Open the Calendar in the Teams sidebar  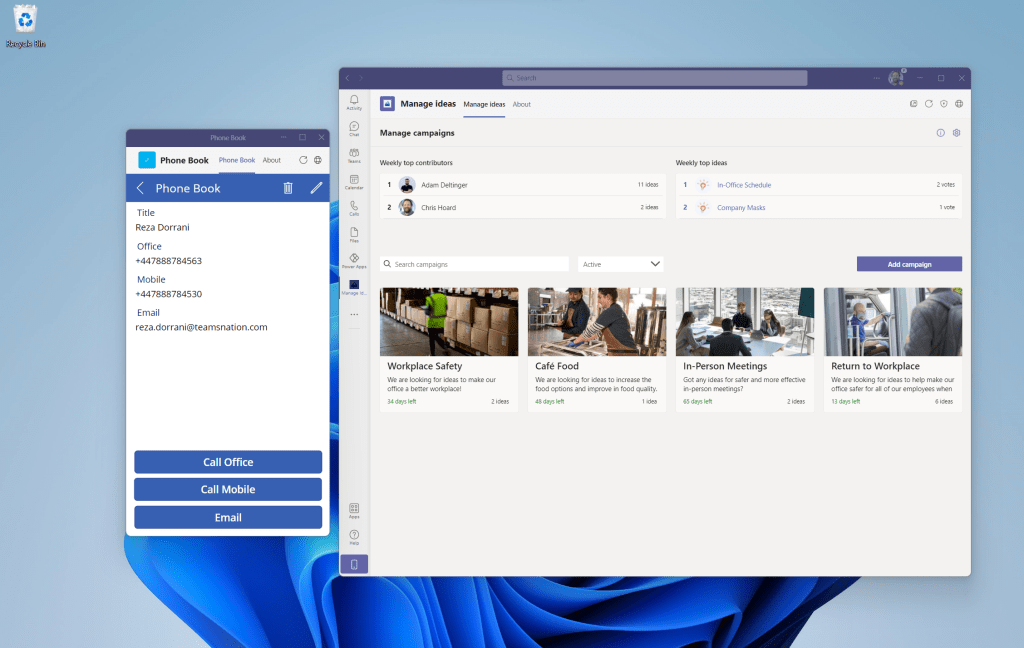point(354,181)
